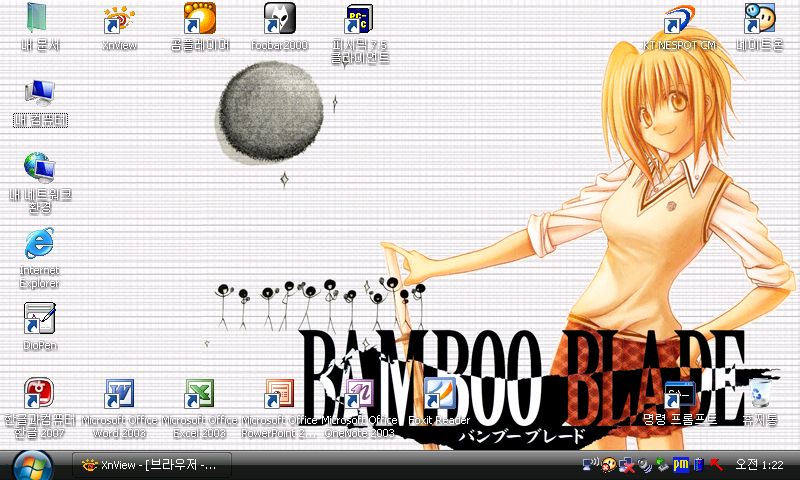Launch 한글 2007 word processor shortcut
800x480 pixels.
click(x=40, y=394)
